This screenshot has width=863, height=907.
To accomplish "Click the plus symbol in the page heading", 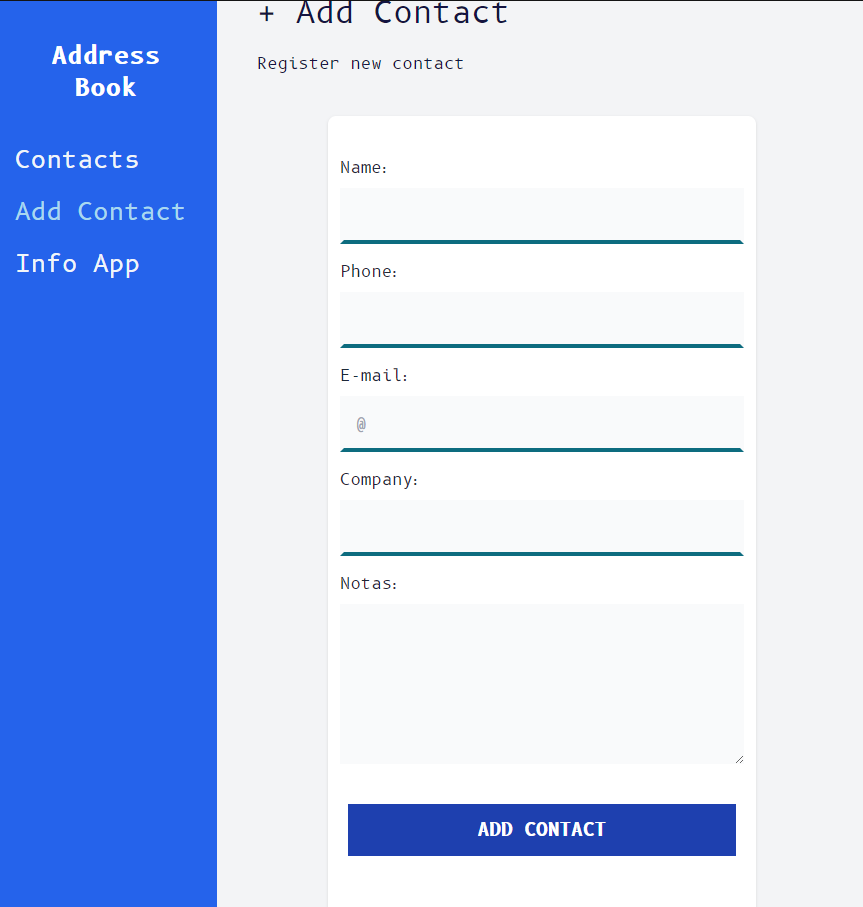I will (266, 14).
